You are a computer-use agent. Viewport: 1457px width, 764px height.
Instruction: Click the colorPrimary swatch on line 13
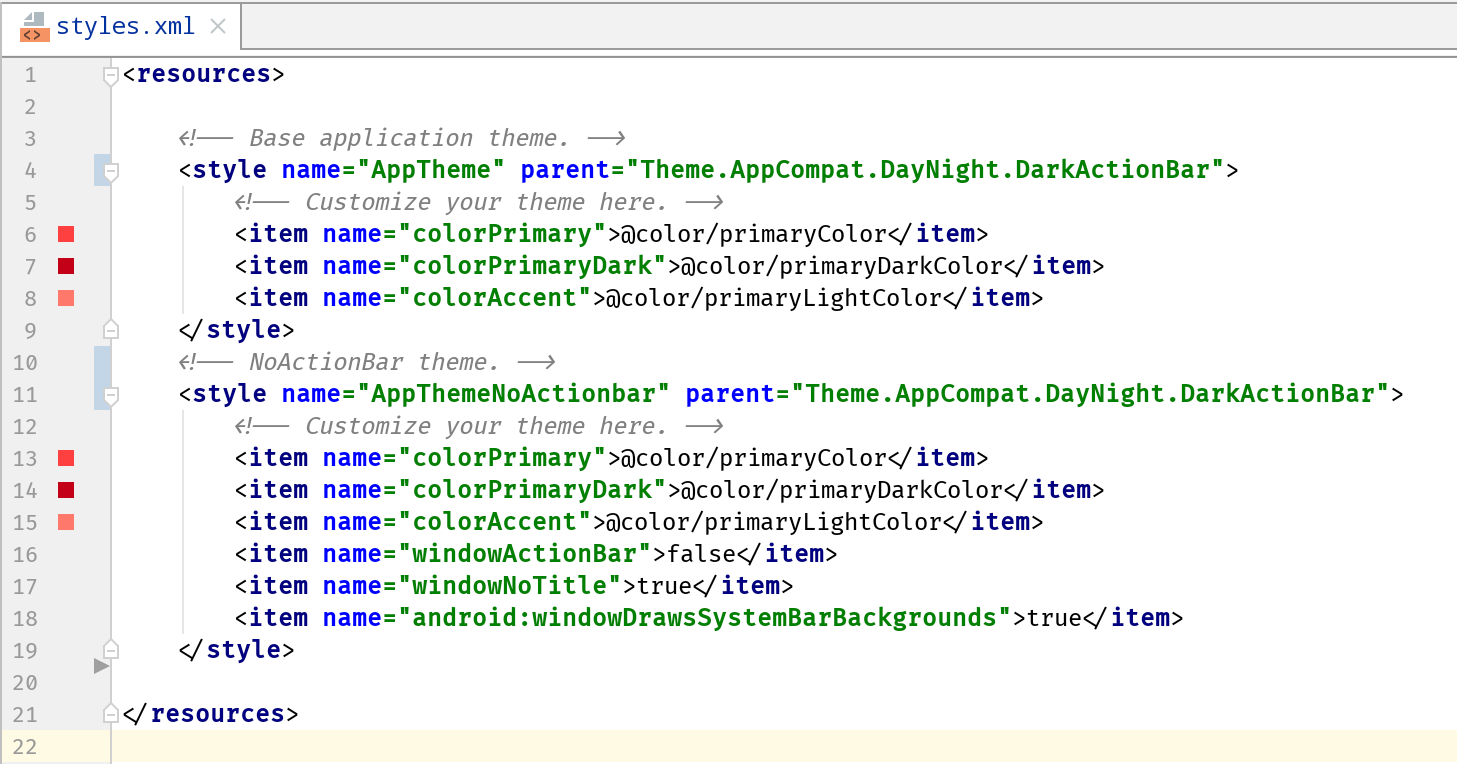(64, 458)
